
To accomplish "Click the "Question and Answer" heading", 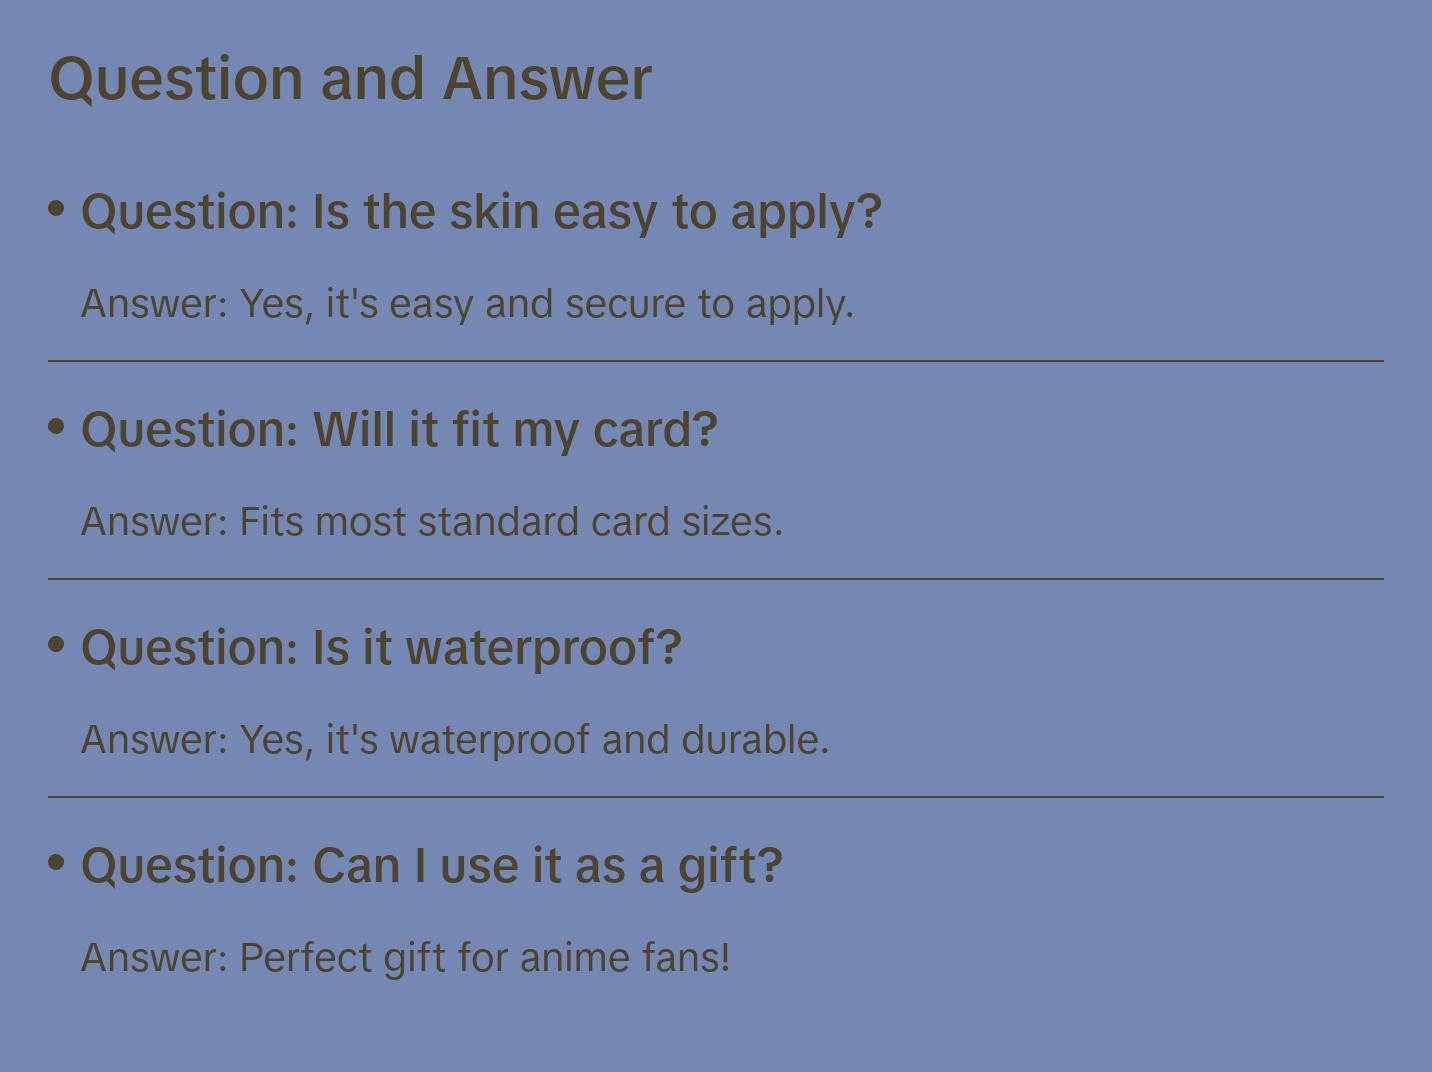I will coord(350,79).
